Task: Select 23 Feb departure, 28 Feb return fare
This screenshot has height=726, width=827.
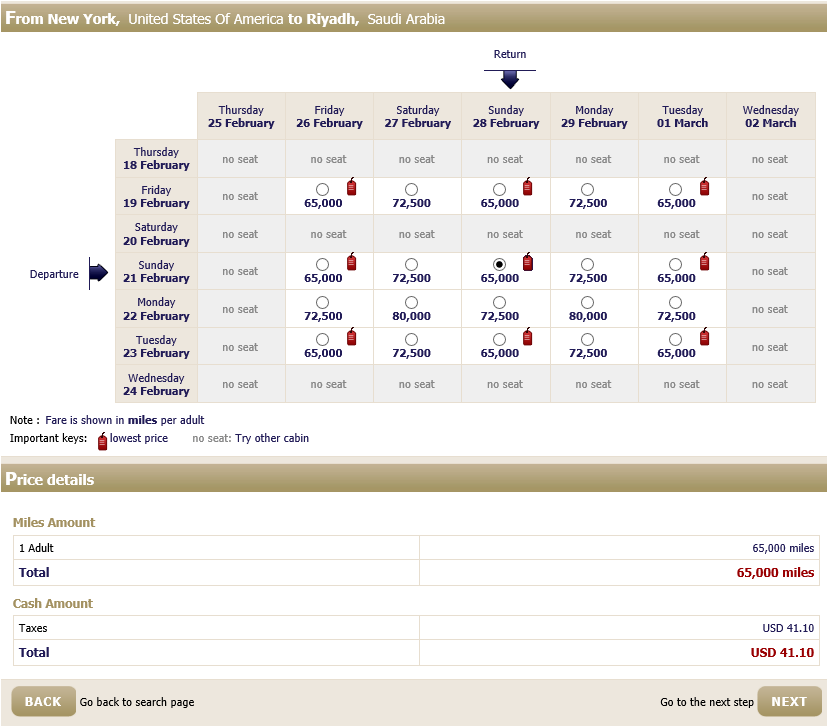Action: 499,340
